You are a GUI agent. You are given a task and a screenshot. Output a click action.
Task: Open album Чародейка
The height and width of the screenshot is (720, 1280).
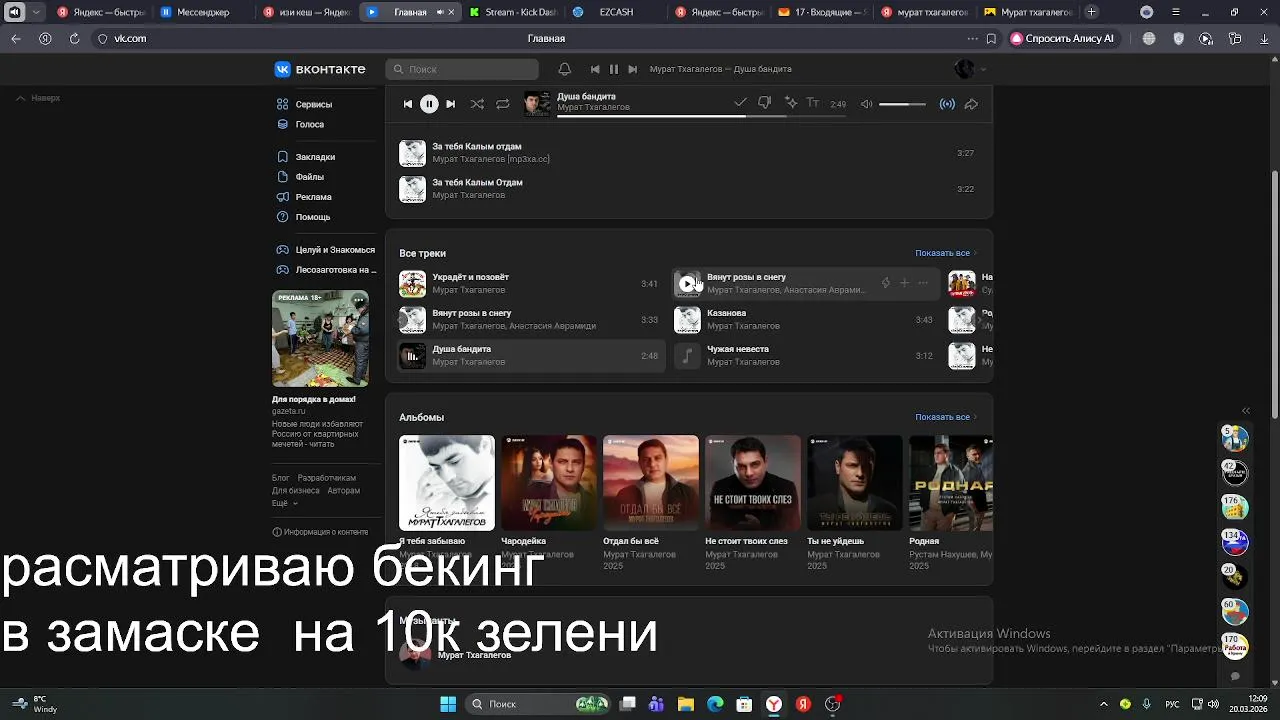pyautogui.click(x=548, y=482)
